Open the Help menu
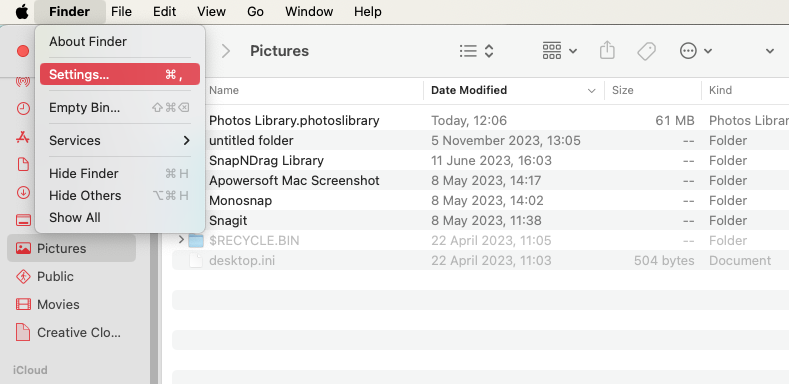 [x=367, y=12]
